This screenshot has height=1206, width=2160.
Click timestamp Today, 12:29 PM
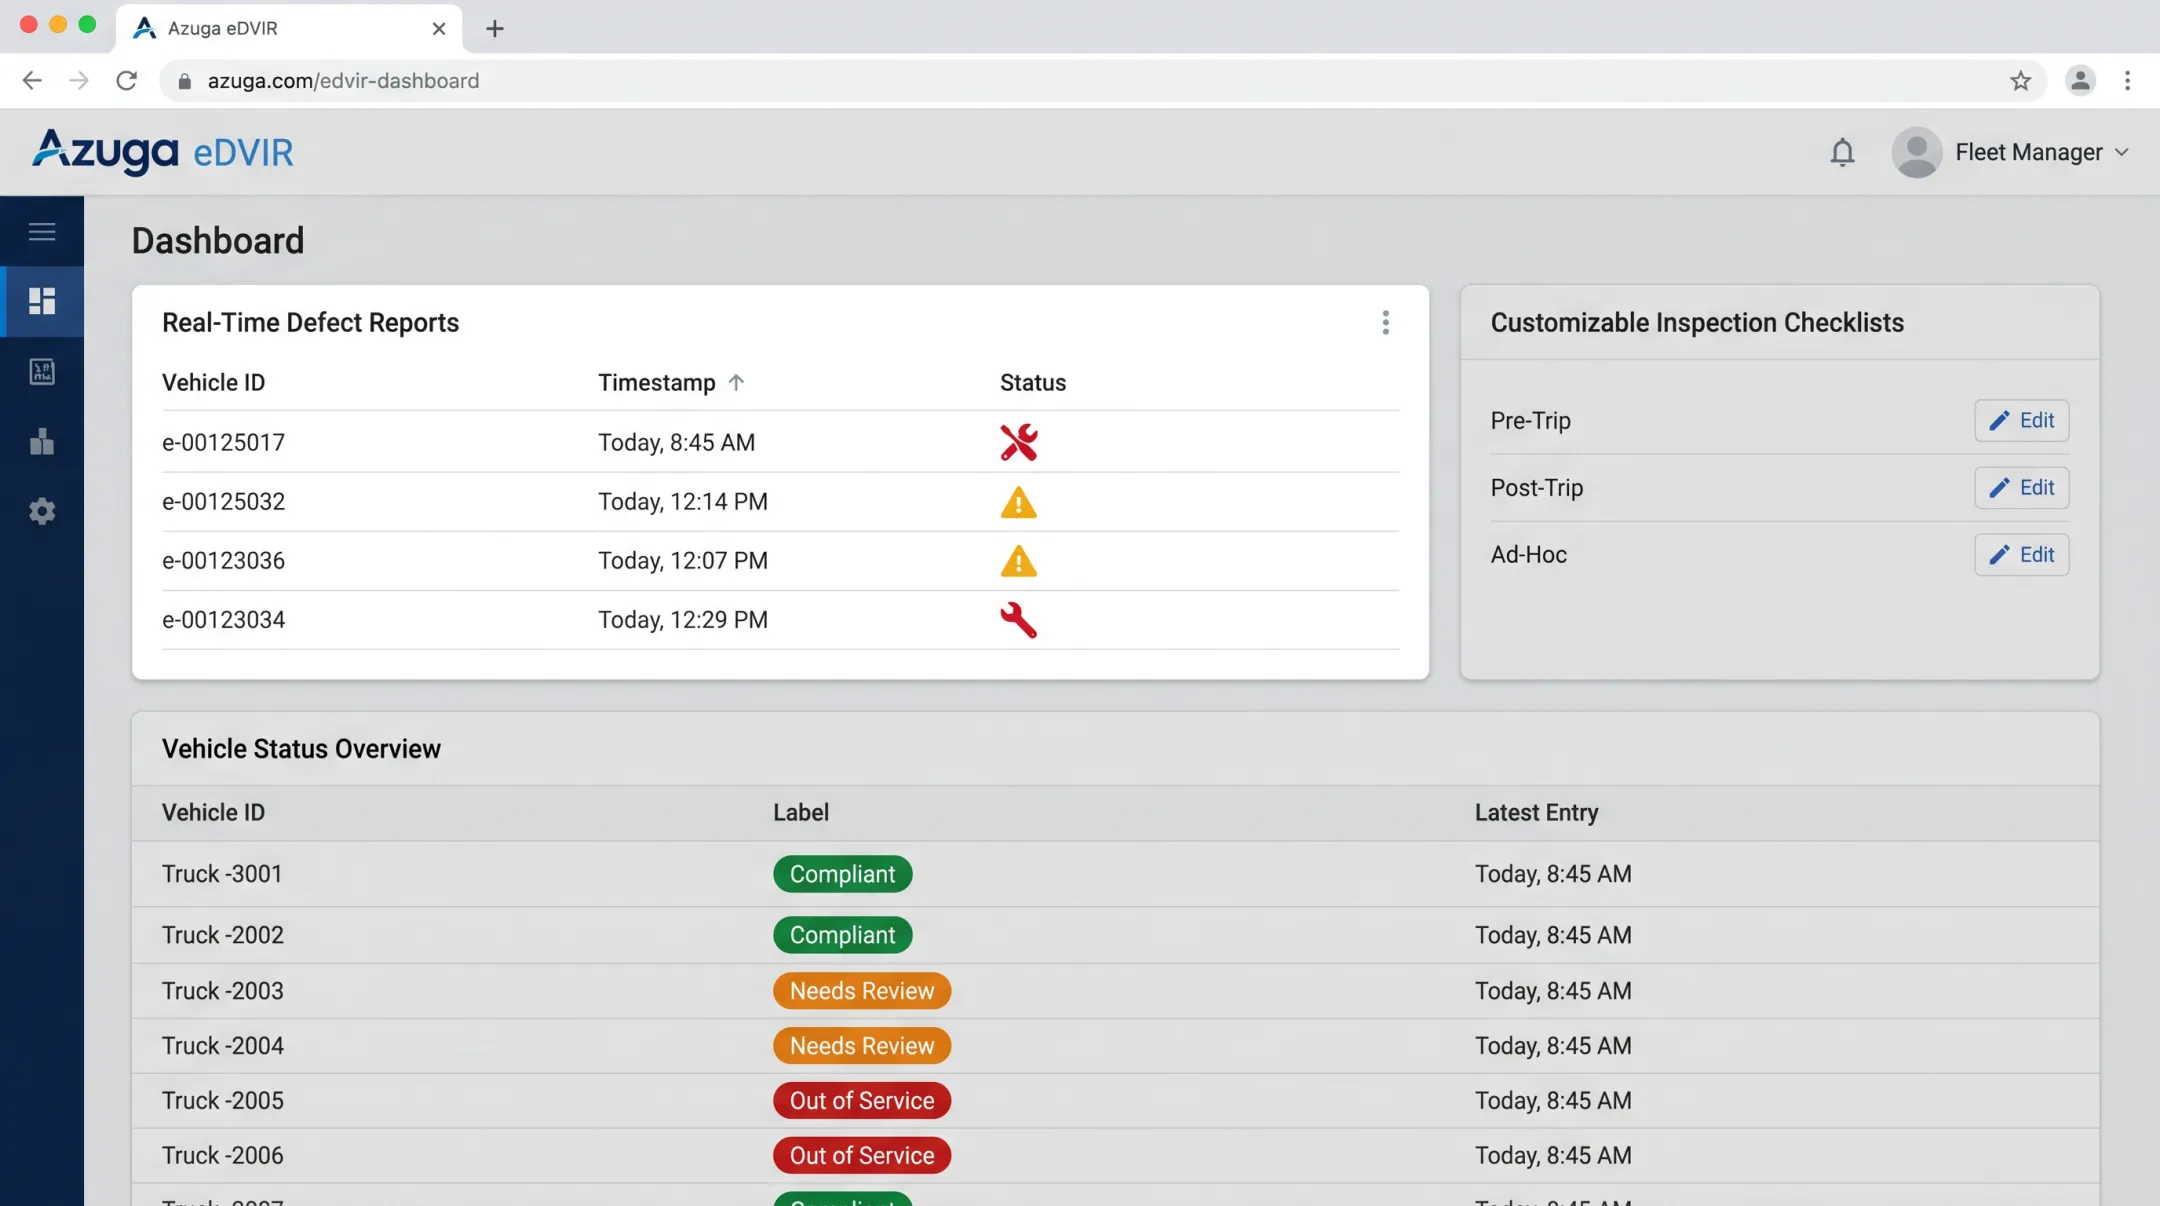click(x=683, y=619)
